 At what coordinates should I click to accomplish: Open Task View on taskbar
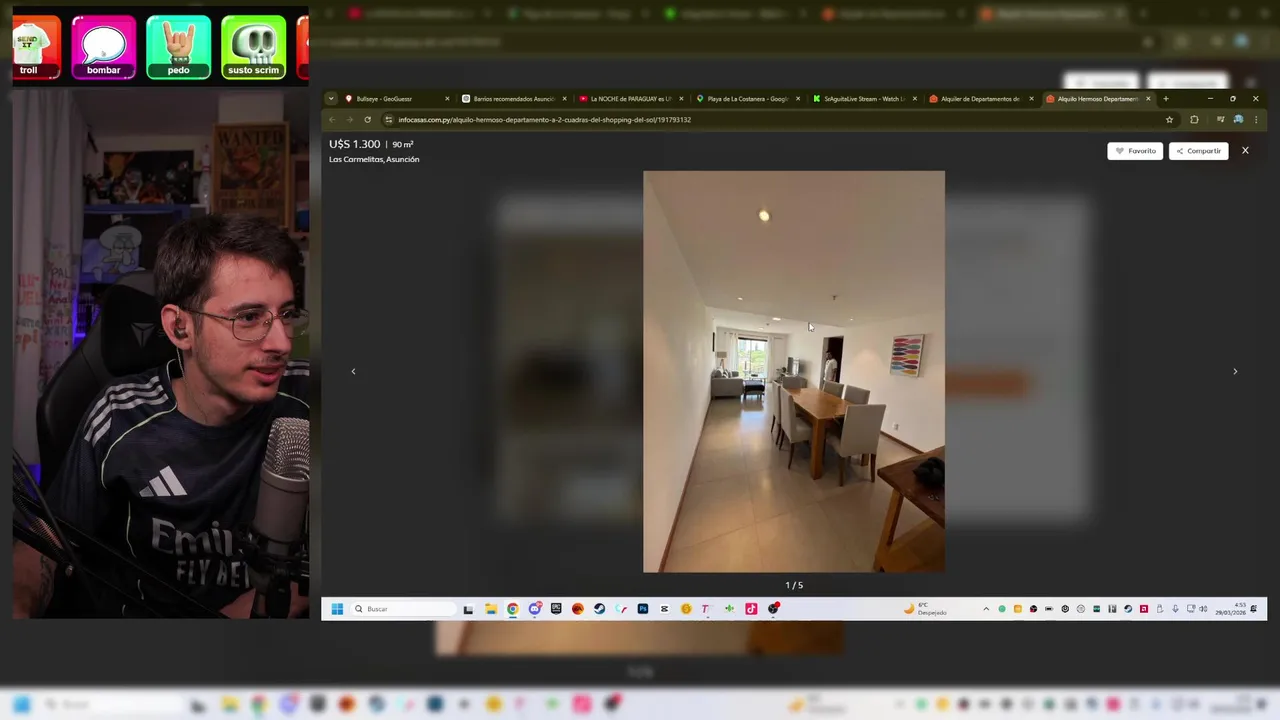tap(468, 609)
